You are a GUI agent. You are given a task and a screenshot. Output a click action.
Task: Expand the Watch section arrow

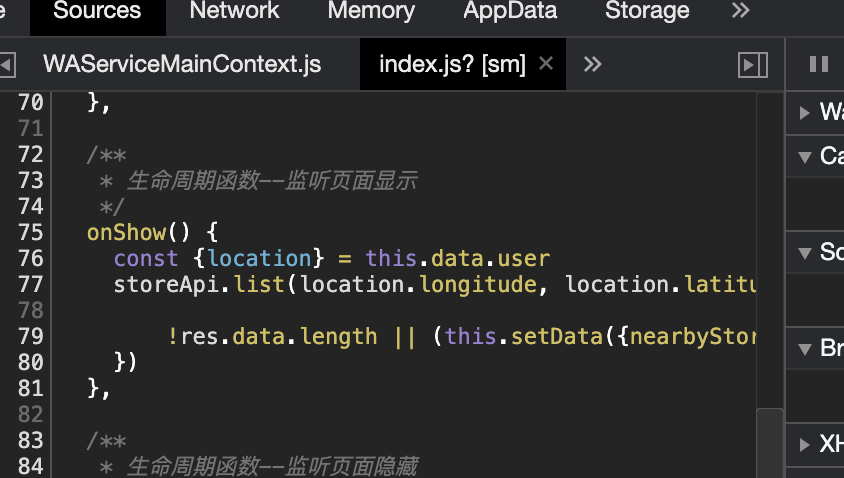click(805, 112)
